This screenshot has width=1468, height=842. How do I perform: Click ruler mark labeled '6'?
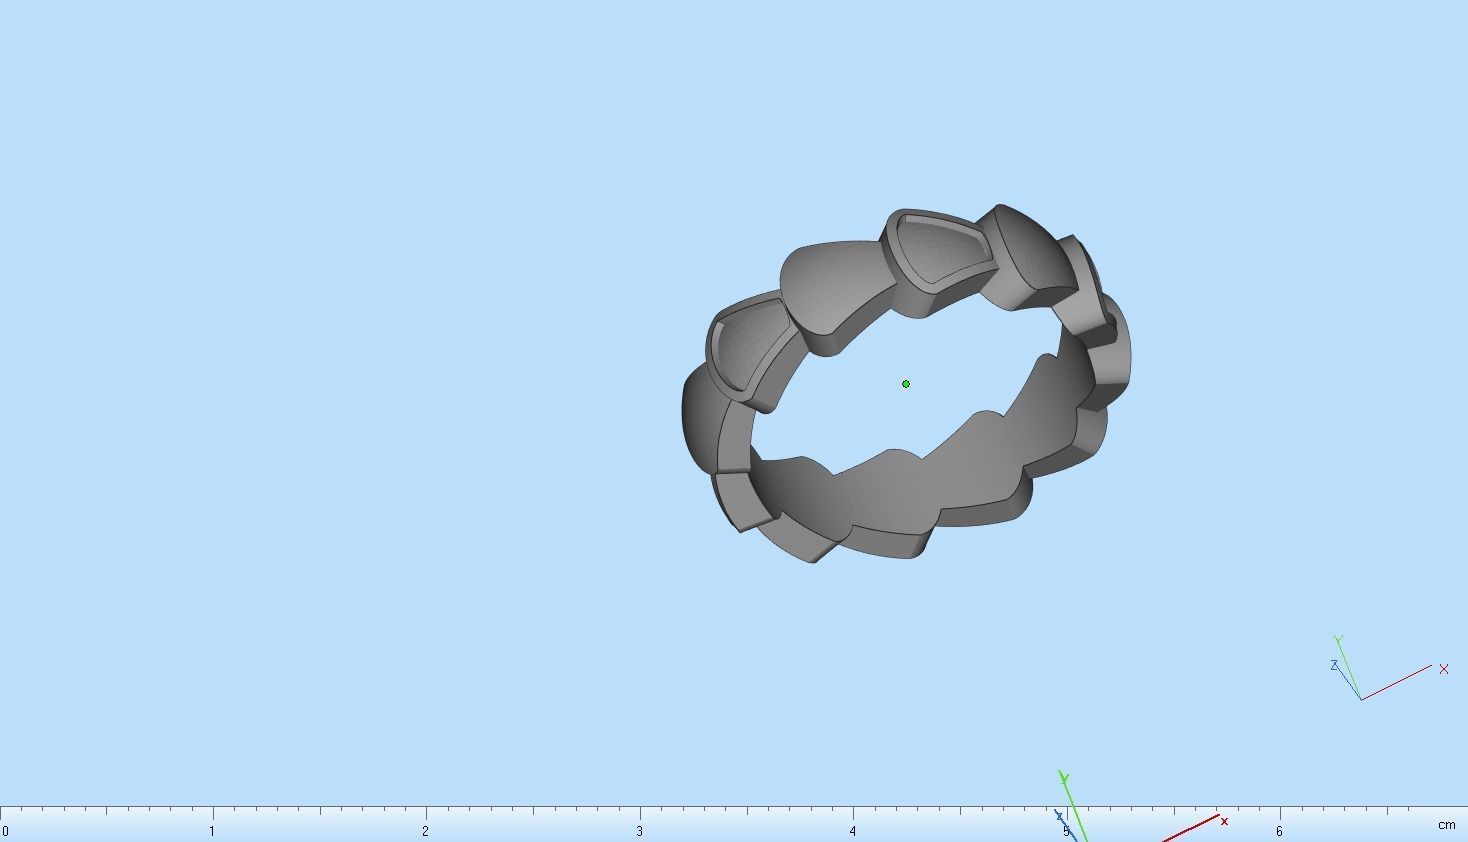coord(1279,831)
